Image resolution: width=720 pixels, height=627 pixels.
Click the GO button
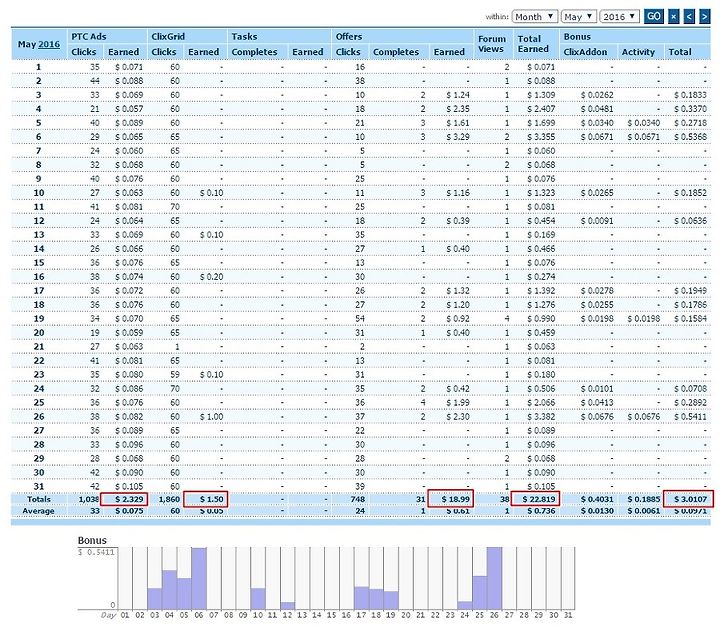[x=653, y=17]
